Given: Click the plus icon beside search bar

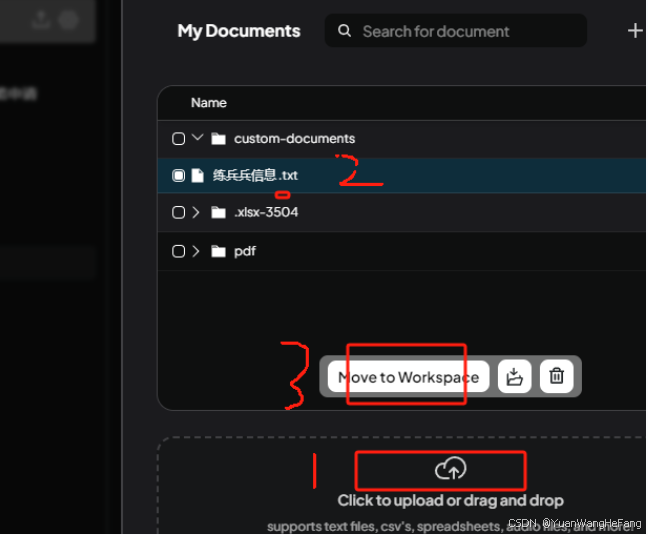Looking at the screenshot, I should tap(635, 31).
